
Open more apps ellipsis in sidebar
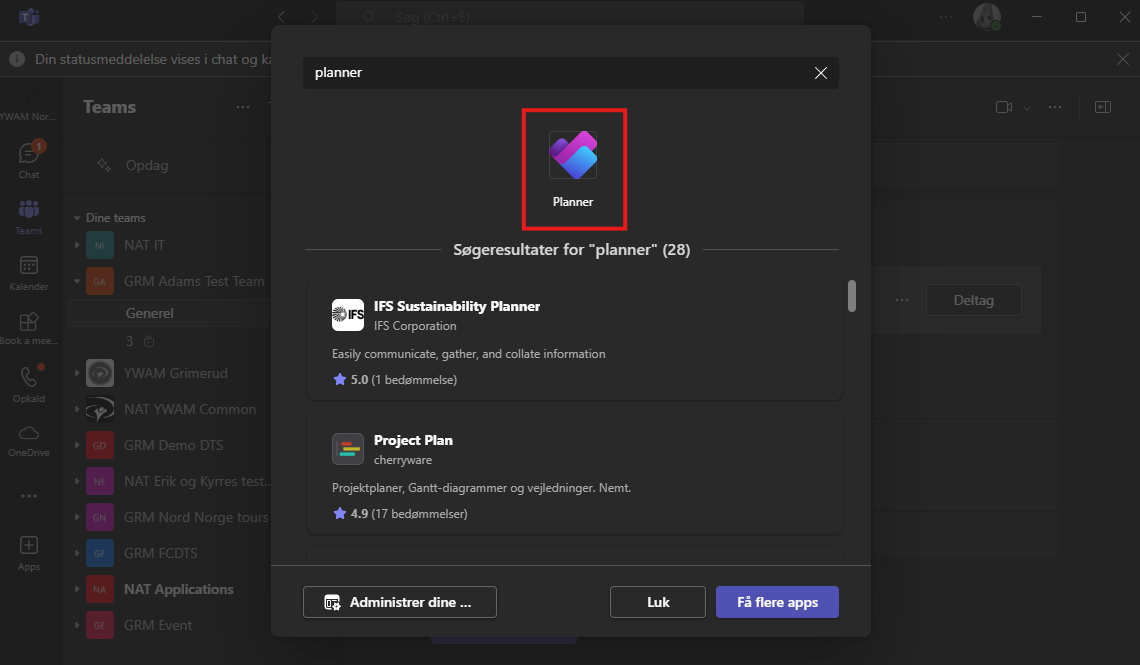[x=29, y=496]
